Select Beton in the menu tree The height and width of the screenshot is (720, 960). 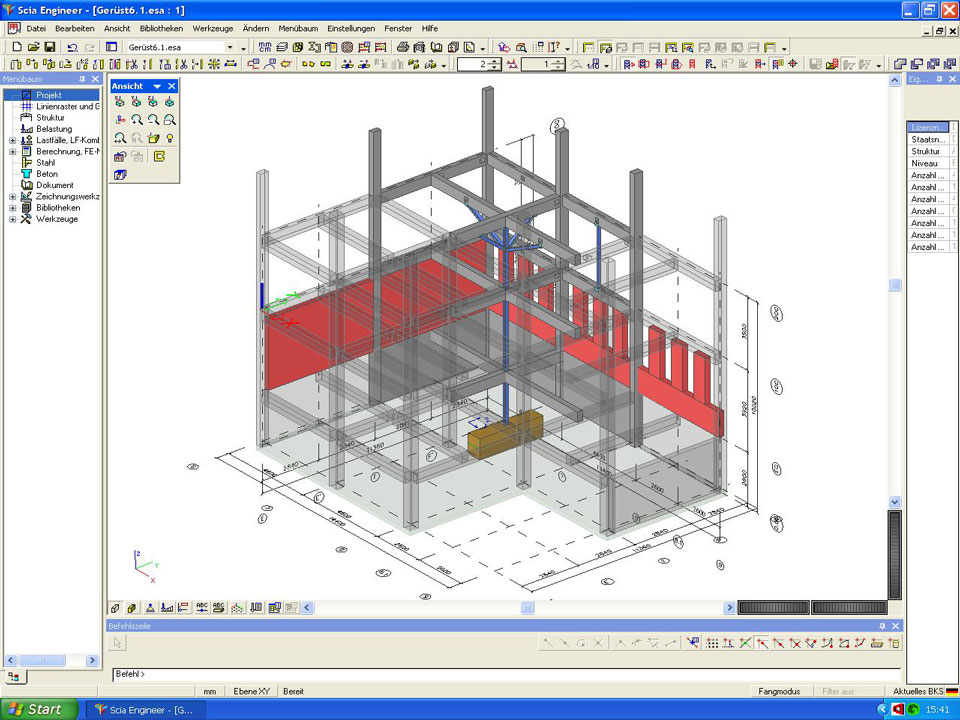click(x=47, y=174)
